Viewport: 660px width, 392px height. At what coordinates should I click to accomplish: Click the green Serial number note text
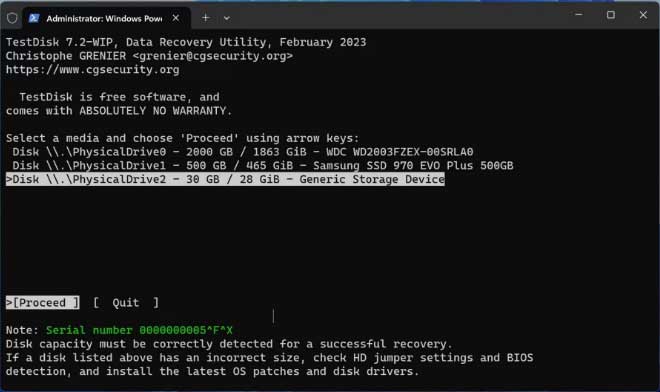tap(139, 330)
